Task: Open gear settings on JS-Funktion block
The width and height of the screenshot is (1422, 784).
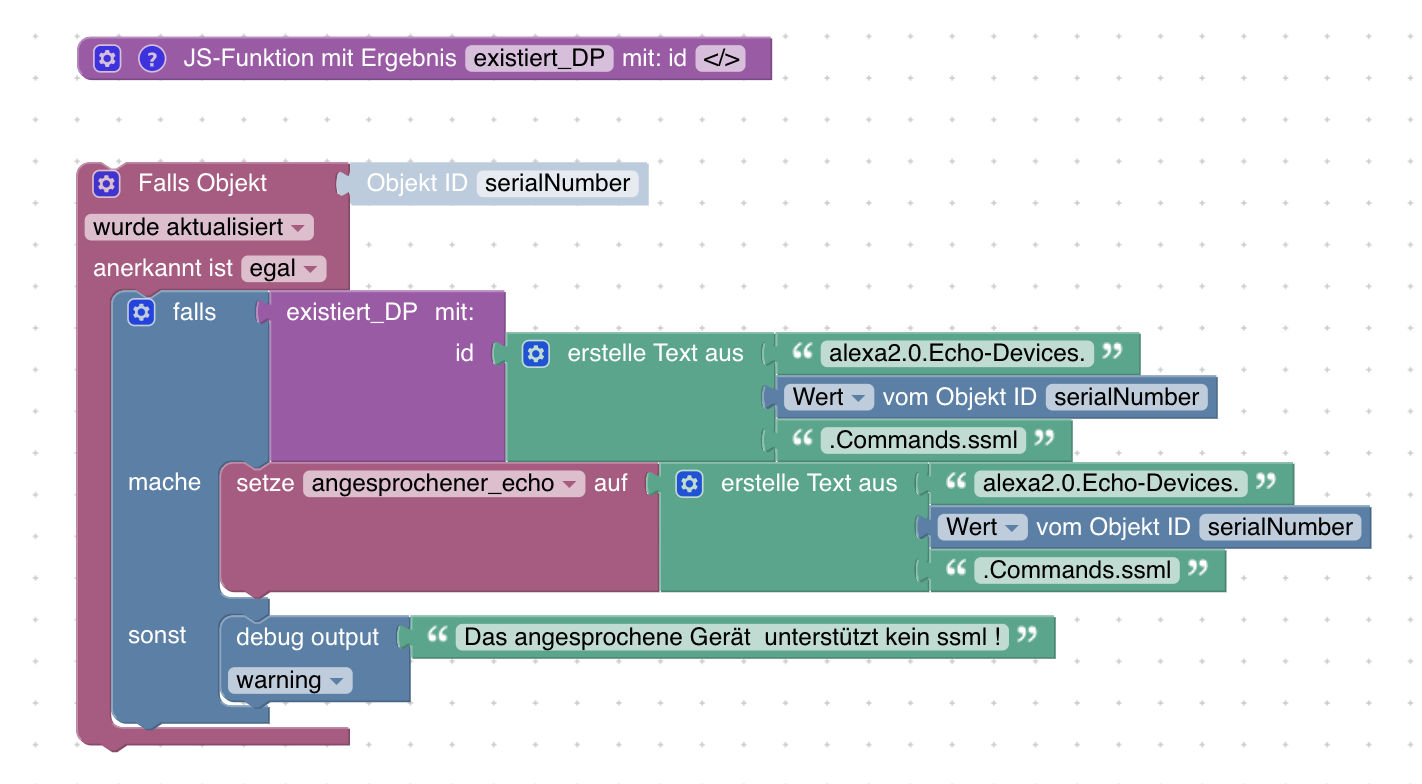Action: click(x=107, y=59)
